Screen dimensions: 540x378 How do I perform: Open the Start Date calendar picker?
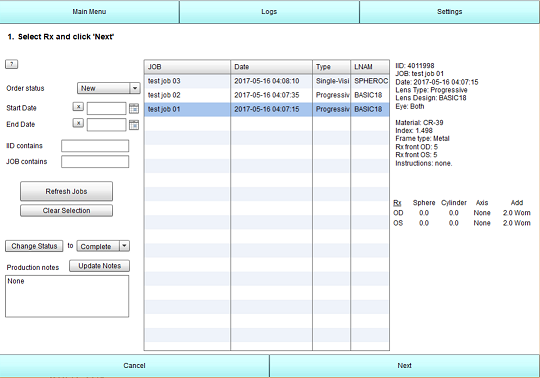pyautogui.click(x=134, y=108)
